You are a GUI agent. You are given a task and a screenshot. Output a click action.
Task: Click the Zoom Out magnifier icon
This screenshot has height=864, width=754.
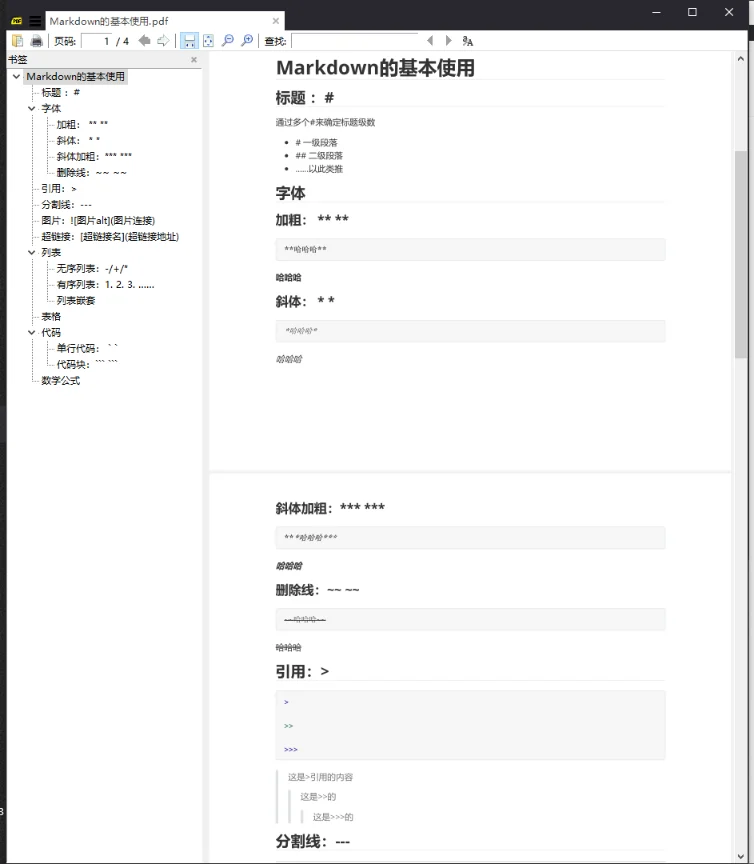tap(228, 41)
